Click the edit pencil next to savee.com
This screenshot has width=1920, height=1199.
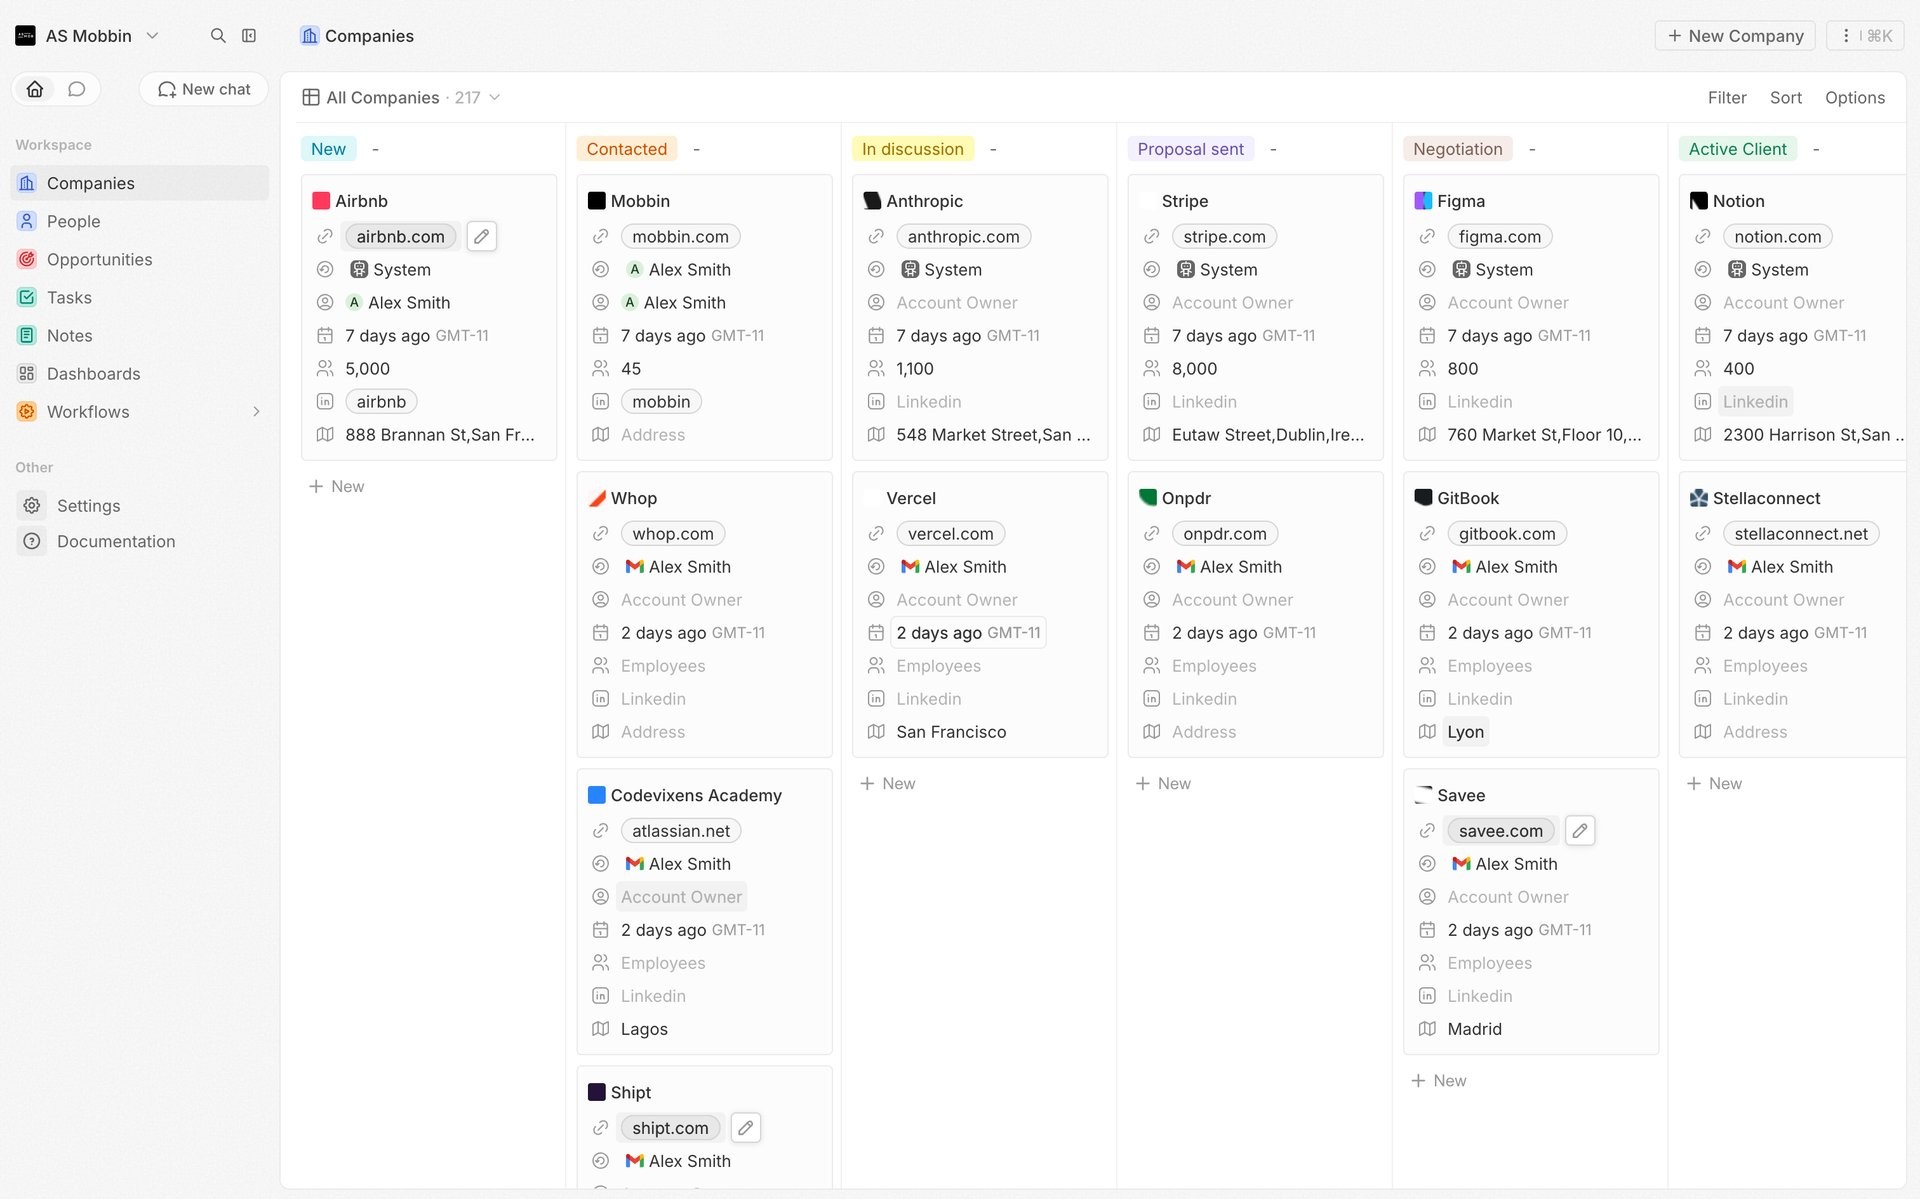1580,830
